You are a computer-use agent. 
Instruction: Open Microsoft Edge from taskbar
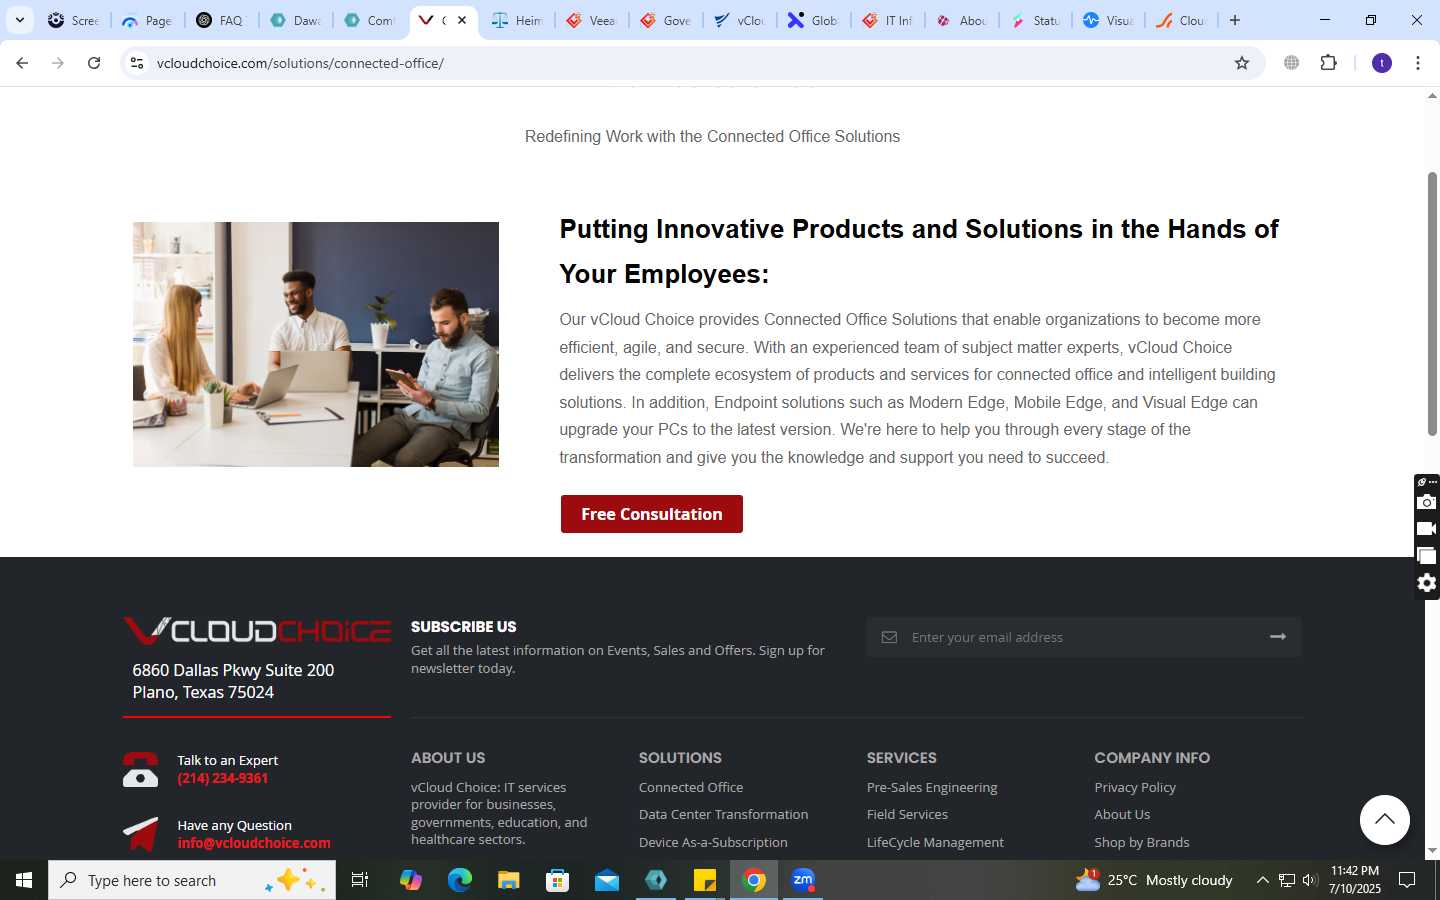(x=460, y=880)
